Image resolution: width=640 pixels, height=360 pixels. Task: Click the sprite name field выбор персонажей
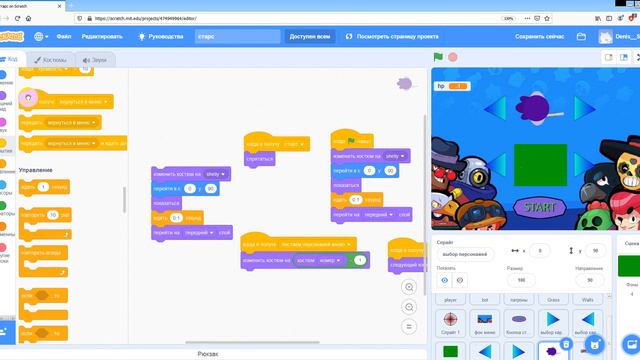[x=465, y=254]
